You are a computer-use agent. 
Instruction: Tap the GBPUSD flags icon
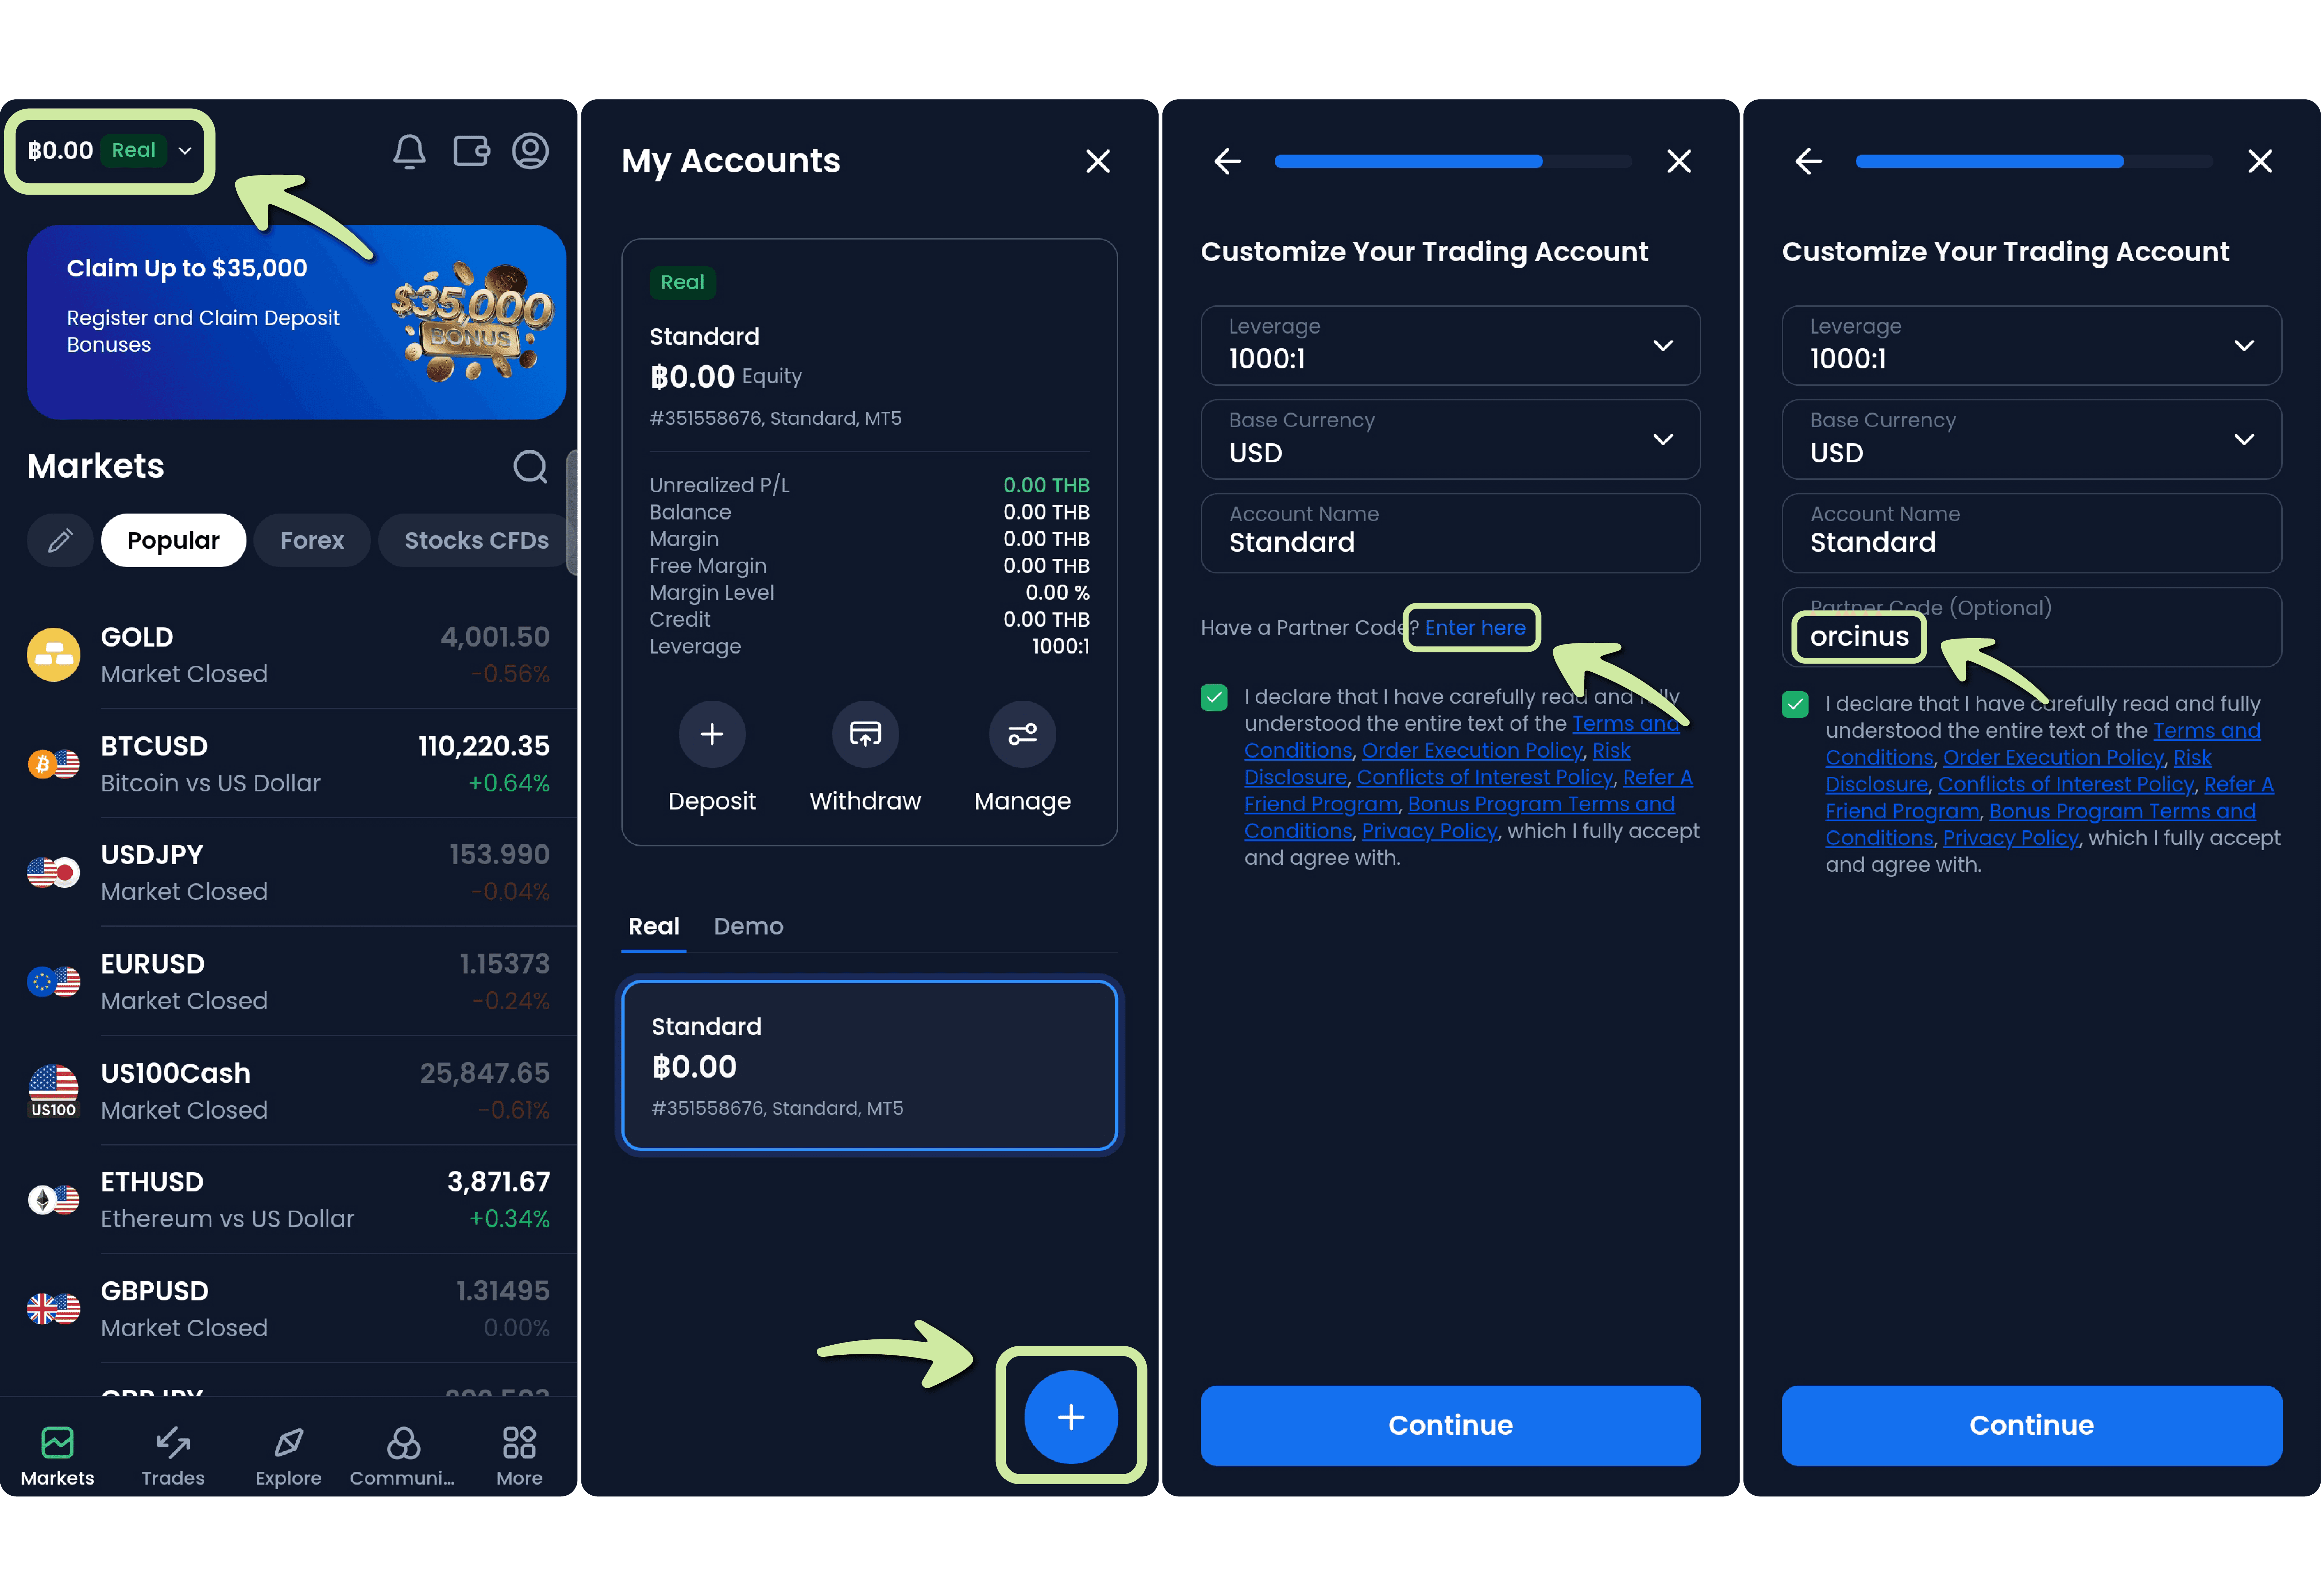tap(53, 1309)
